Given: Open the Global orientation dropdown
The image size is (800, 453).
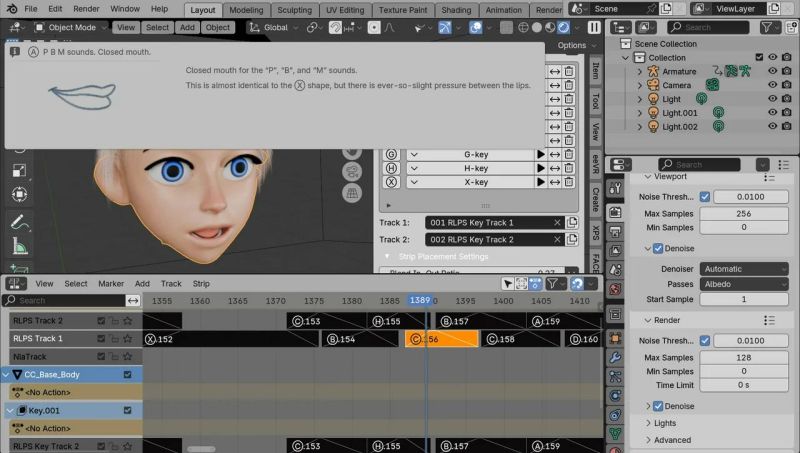Looking at the screenshot, I should point(273,28).
